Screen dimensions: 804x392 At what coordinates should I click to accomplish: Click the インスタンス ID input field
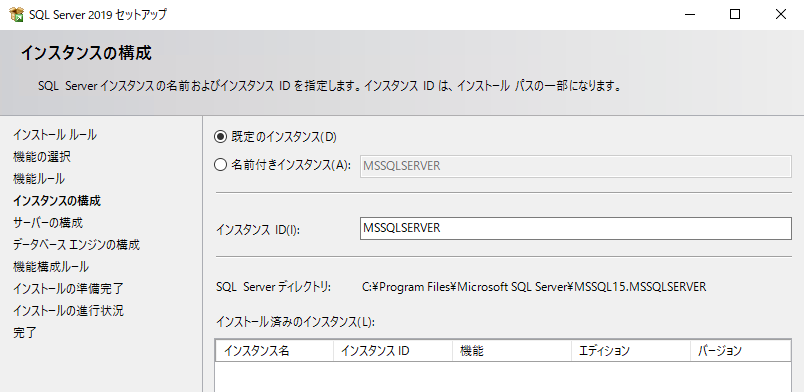pos(576,228)
